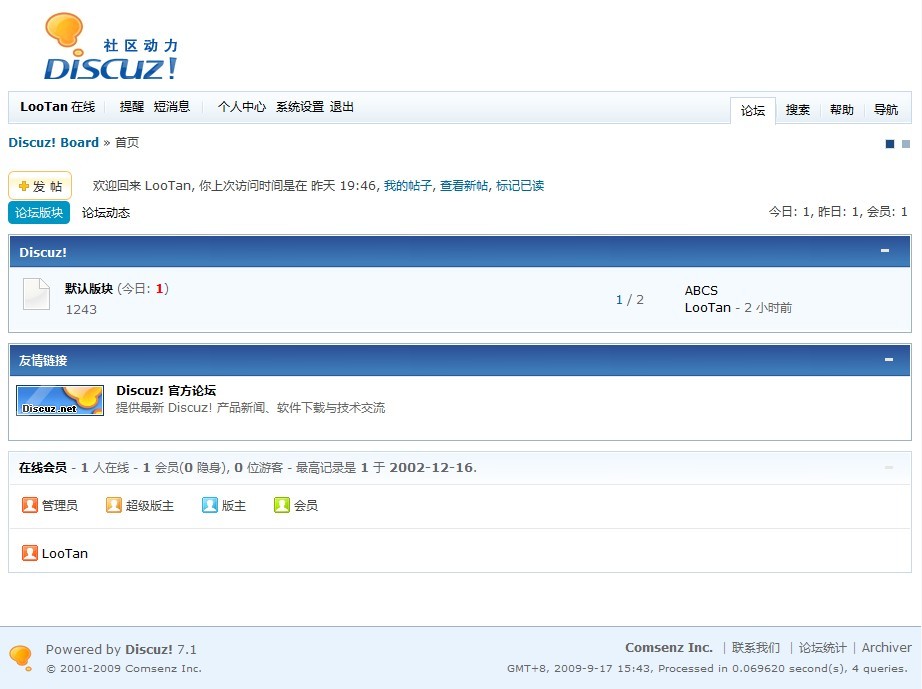
Task: Click the Discuz! Board breadcrumb link
Action: click(54, 143)
